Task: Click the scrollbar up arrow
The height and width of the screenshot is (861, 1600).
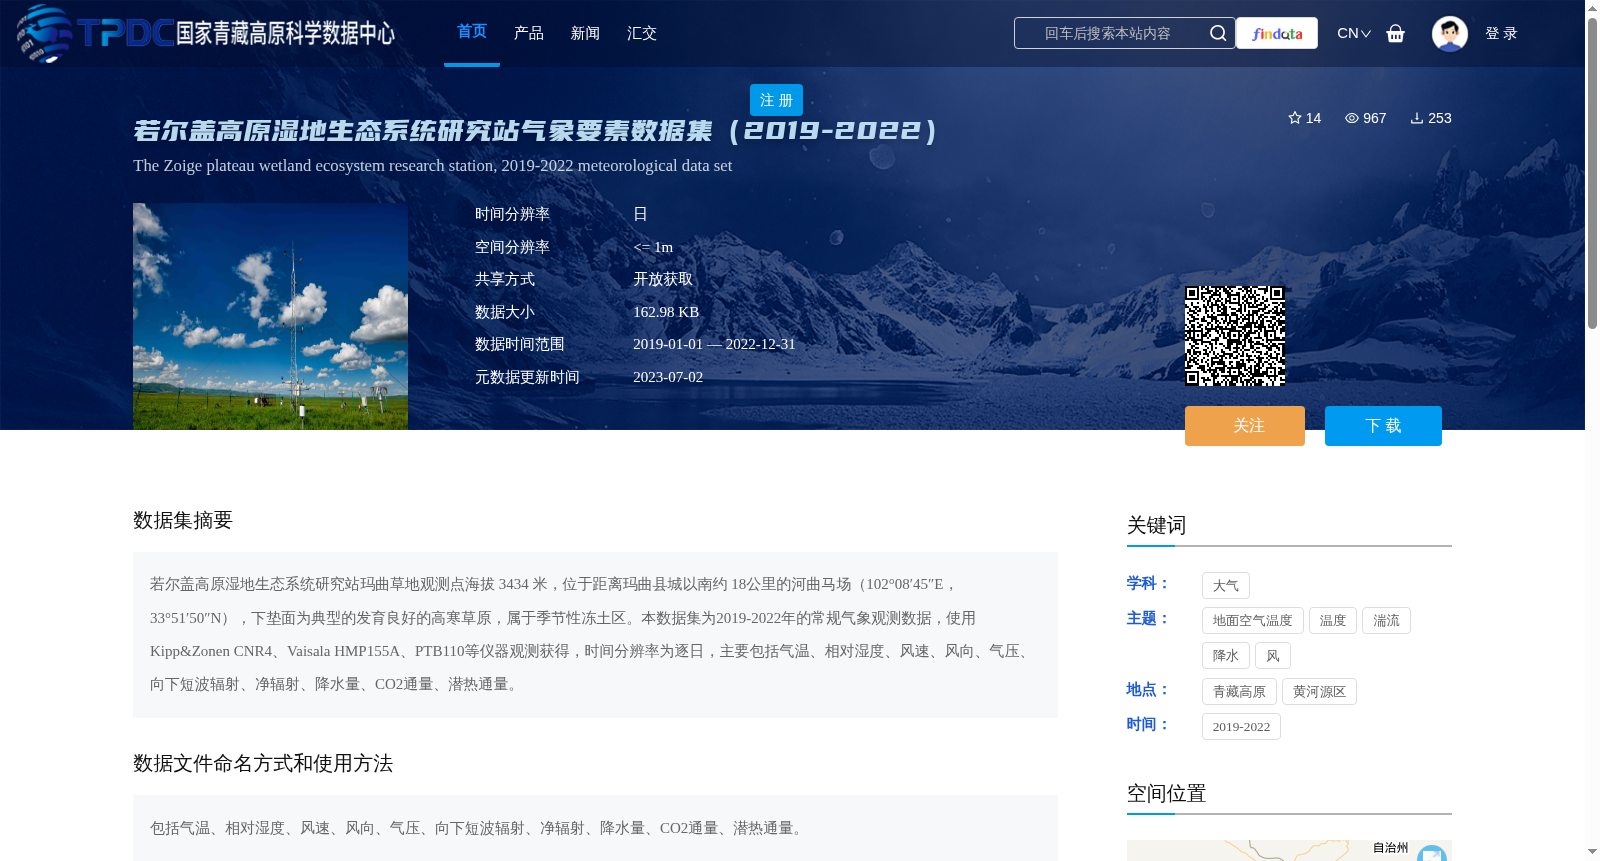Action: (1592, 8)
